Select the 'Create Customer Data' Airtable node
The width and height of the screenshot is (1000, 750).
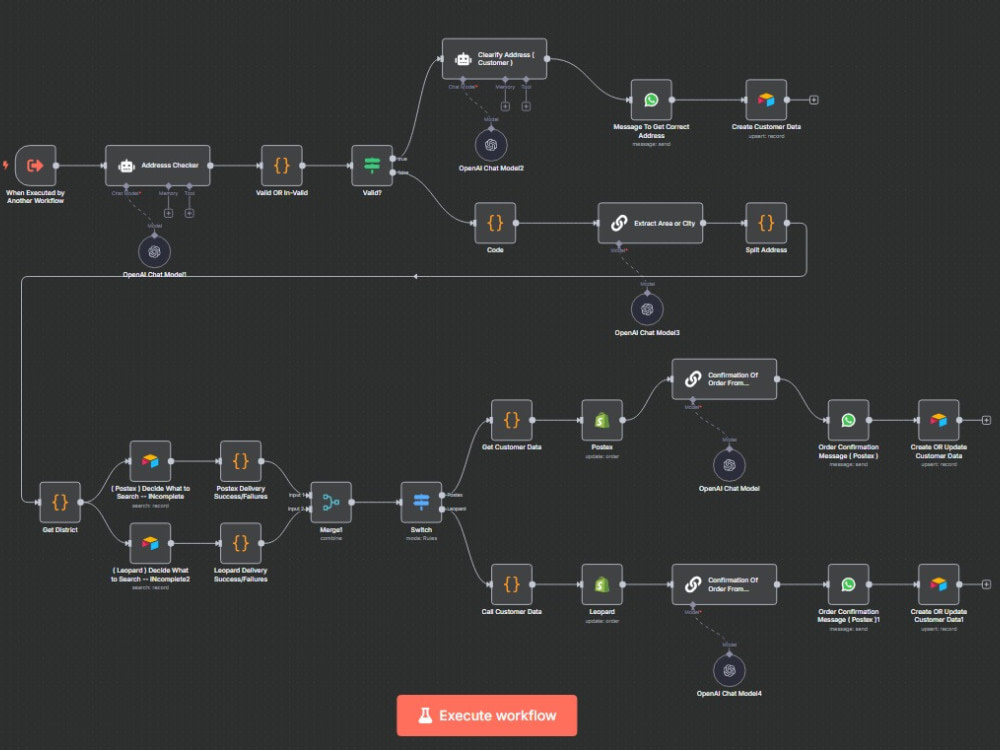click(766, 99)
